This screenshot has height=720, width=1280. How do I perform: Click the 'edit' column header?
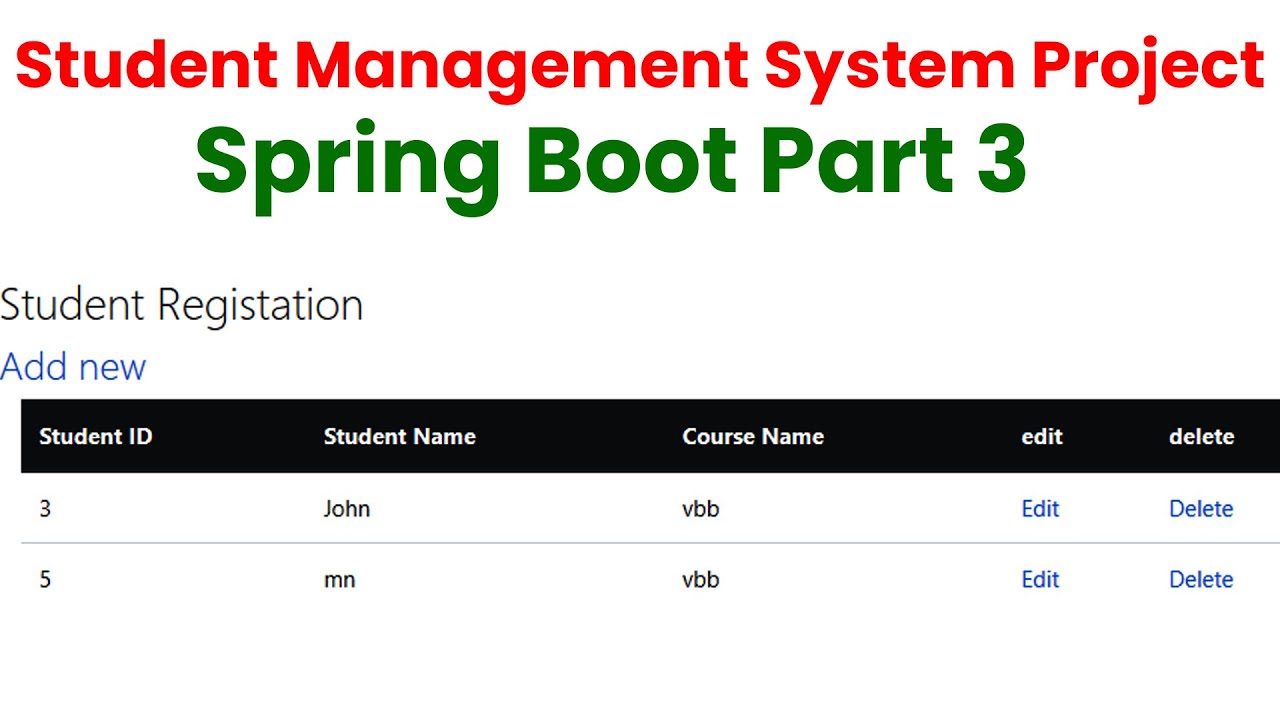click(x=1042, y=437)
